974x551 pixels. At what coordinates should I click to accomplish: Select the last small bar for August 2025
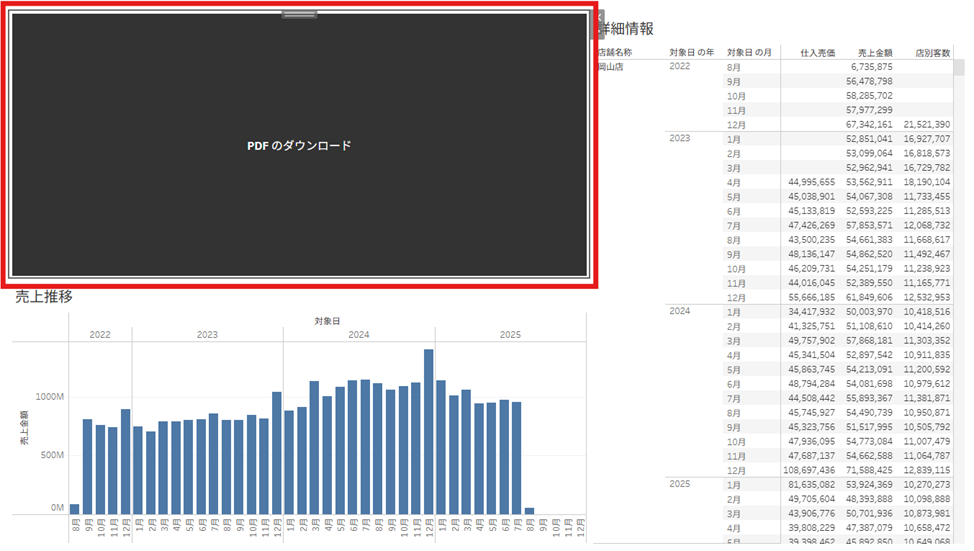pos(529,511)
